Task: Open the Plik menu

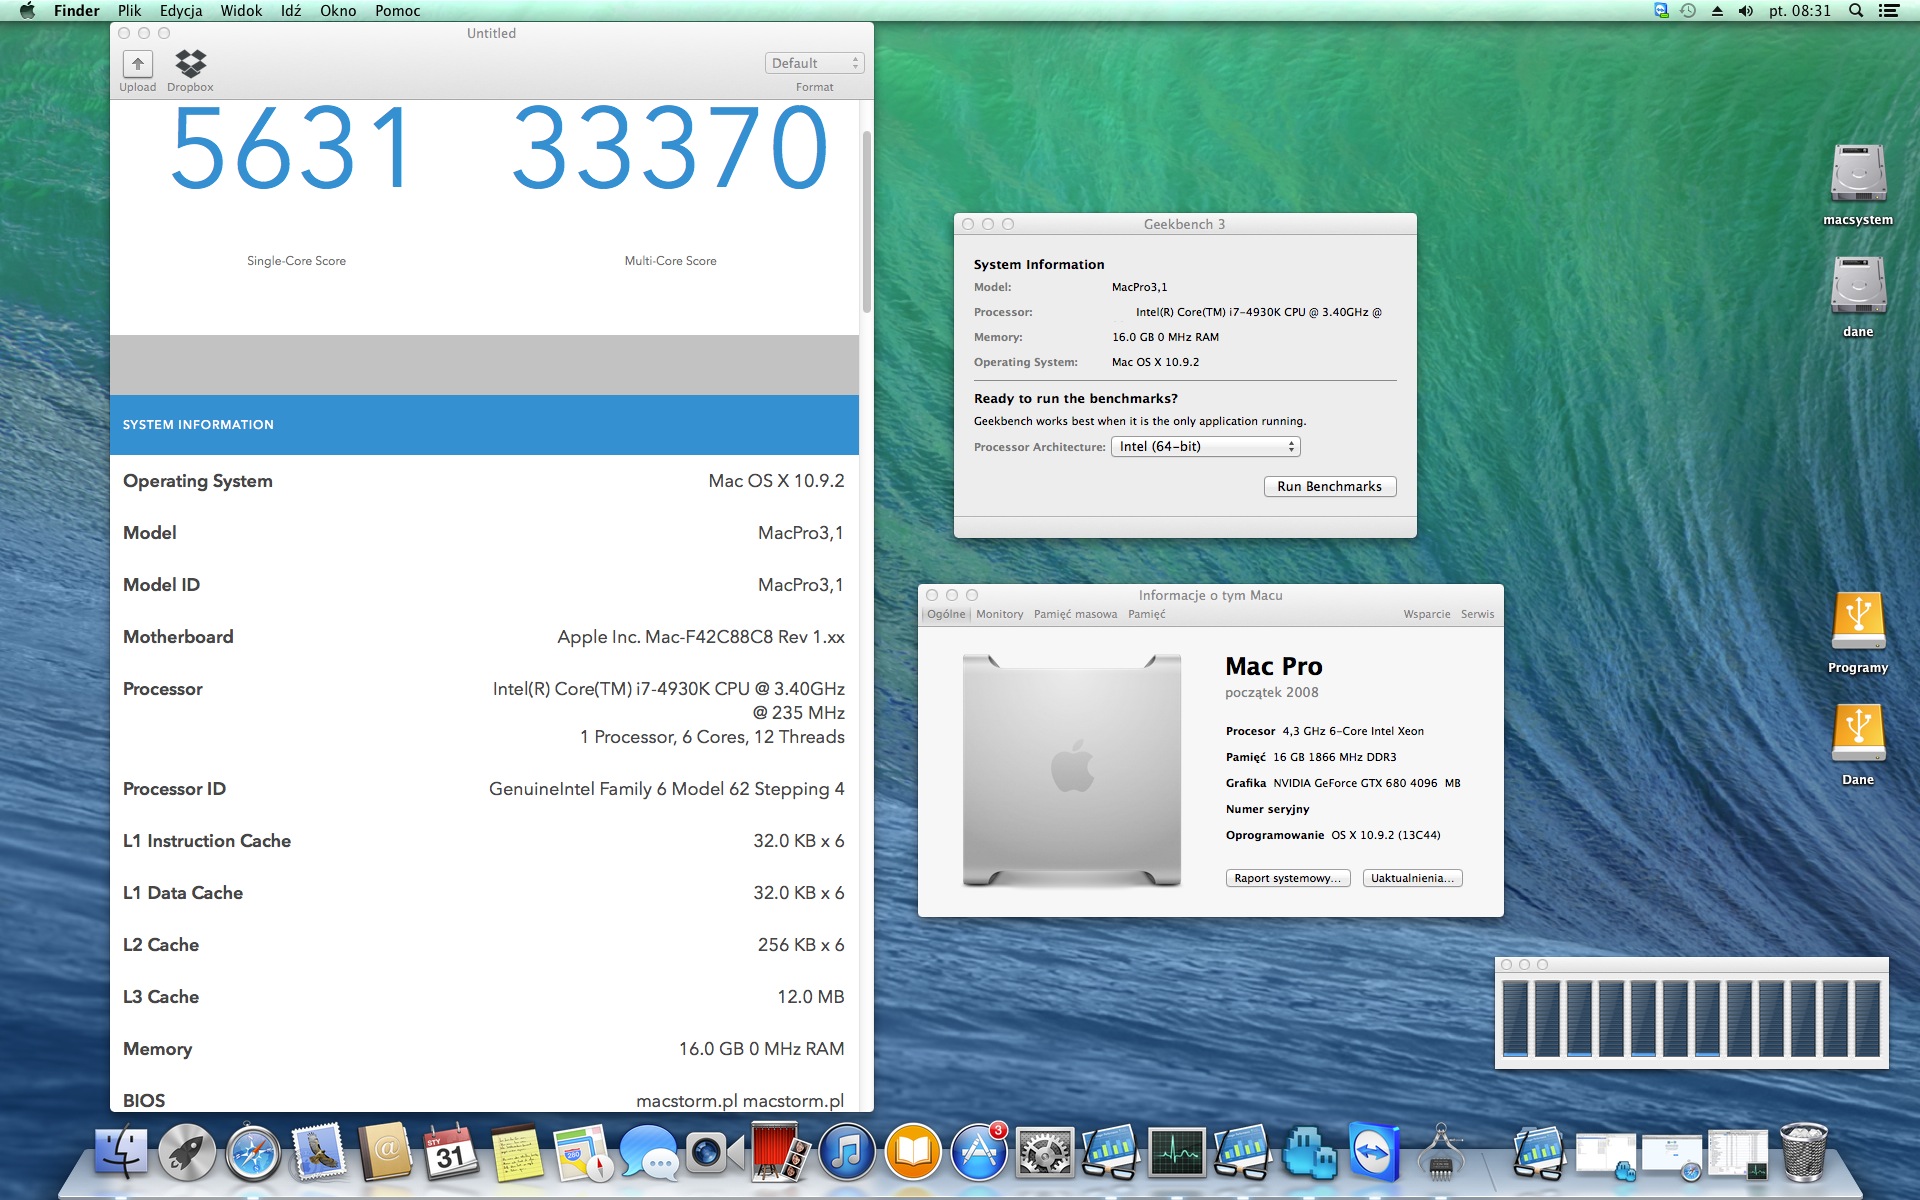Action: click(x=129, y=11)
